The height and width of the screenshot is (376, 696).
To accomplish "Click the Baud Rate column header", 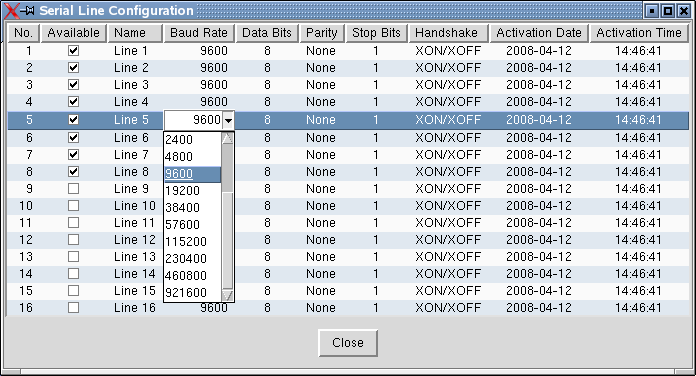I will point(199,33).
